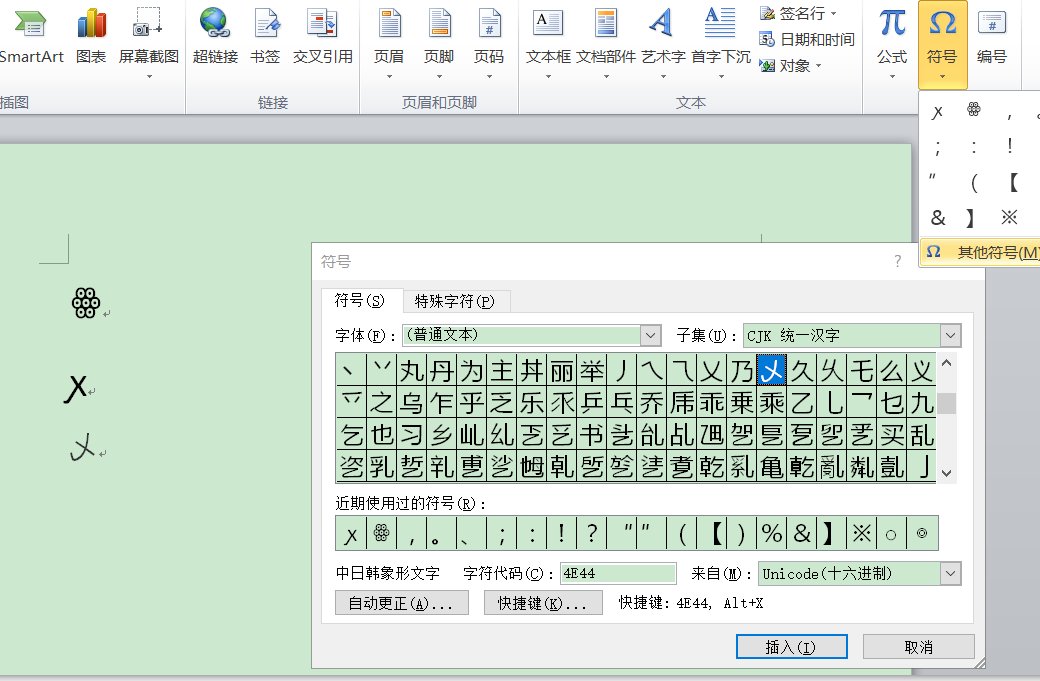The height and width of the screenshot is (681, 1040).
Task: Select the highlighted 乄 character in grid
Action: 771,369
